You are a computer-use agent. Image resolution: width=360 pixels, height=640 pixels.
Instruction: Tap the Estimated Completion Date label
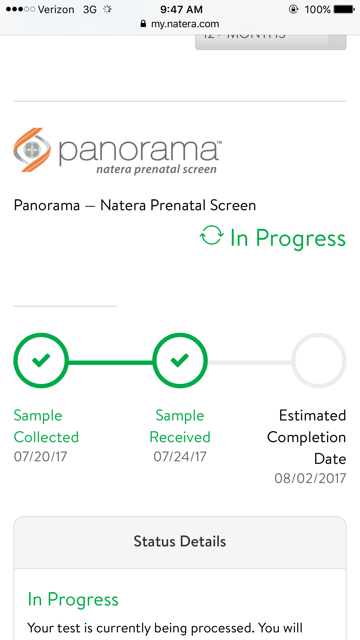[x=307, y=437]
